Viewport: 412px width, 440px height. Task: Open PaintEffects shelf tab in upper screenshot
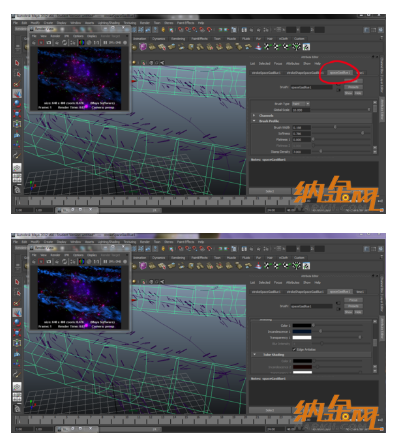(199, 39)
